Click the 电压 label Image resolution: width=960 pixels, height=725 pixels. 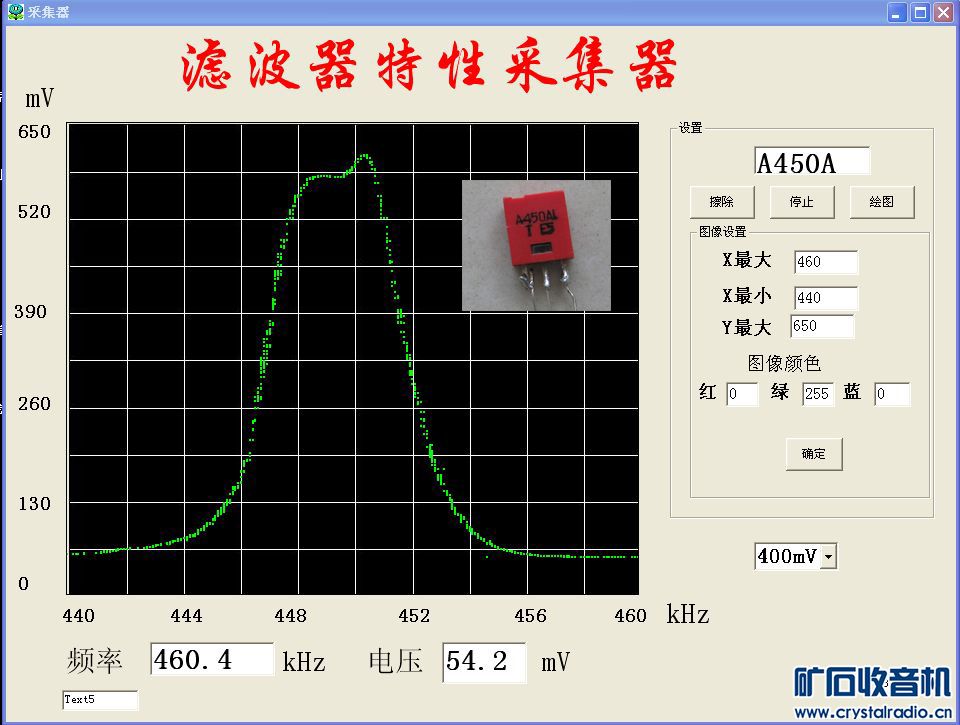coord(396,662)
